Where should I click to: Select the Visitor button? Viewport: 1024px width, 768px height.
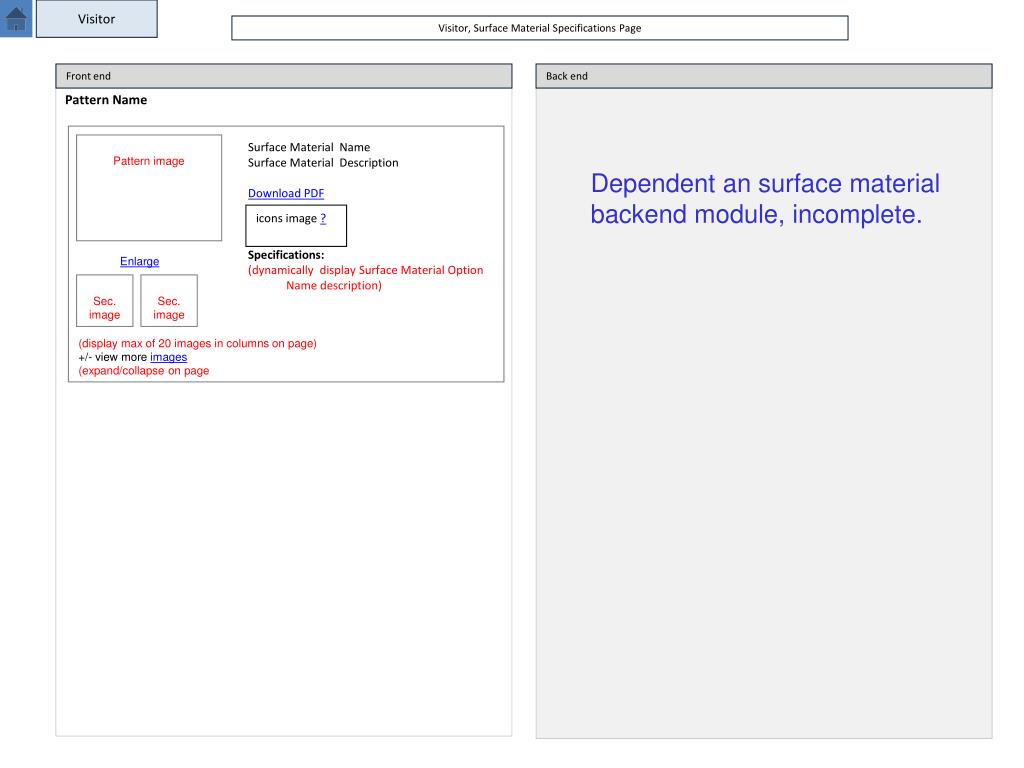pos(97,19)
